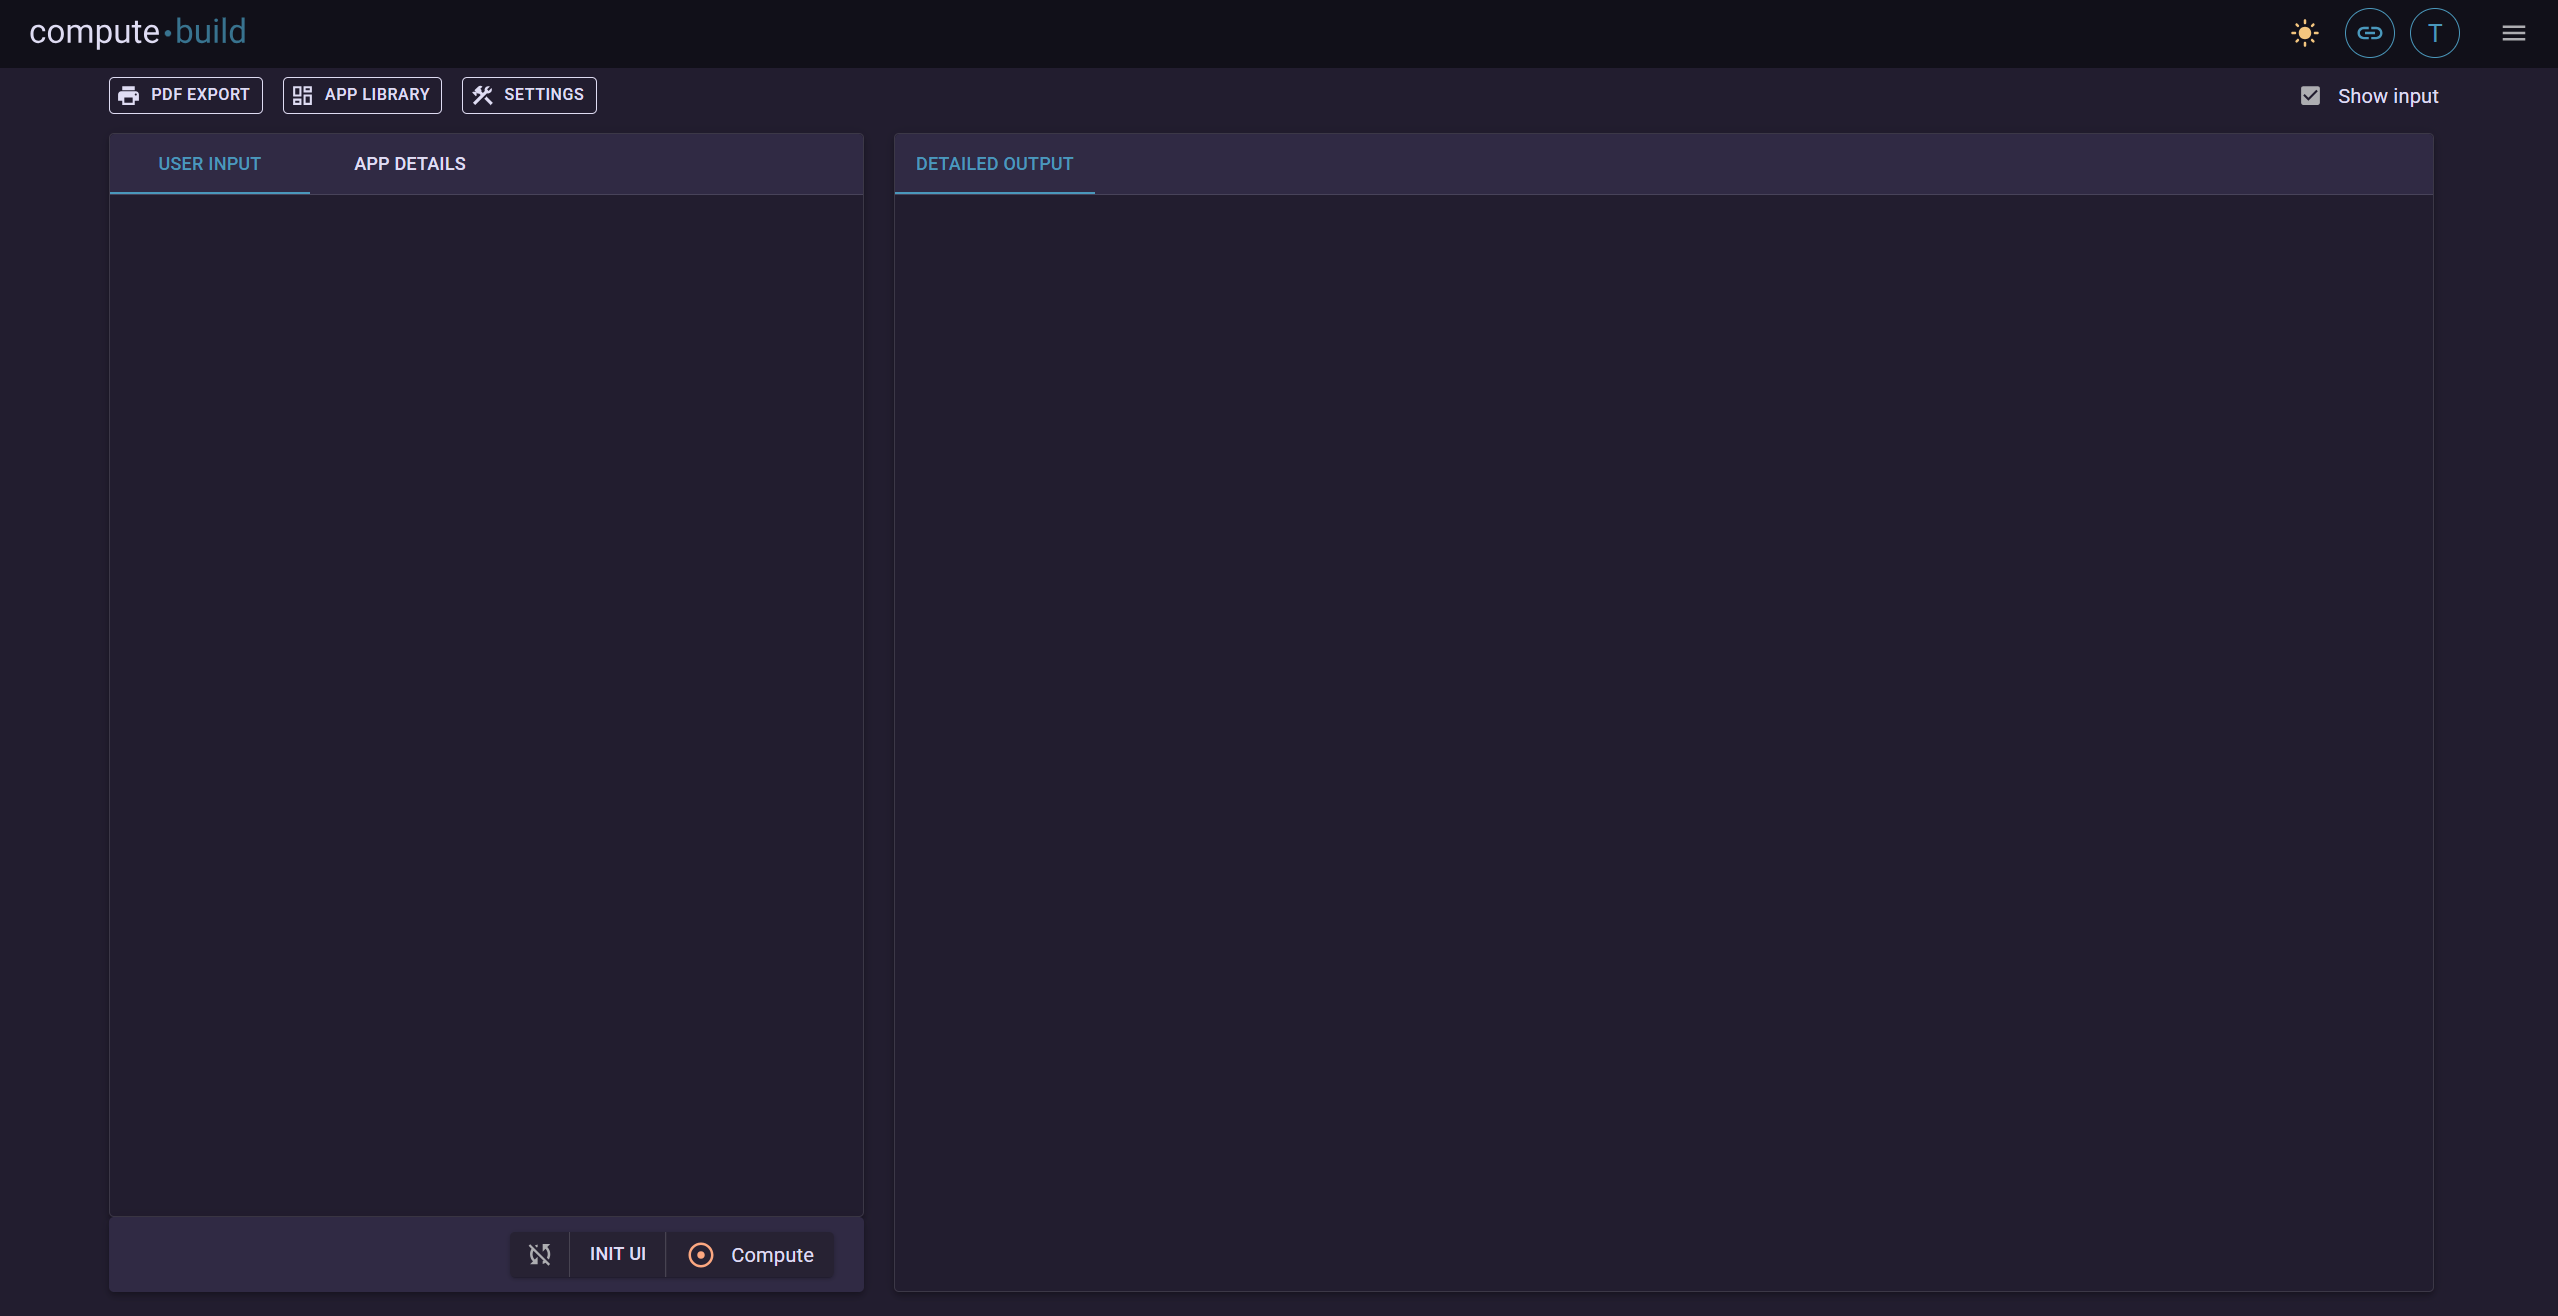Toggle the light theme sun icon
Viewport: 2558px width, 1316px height.
(x=2305, y=33)
